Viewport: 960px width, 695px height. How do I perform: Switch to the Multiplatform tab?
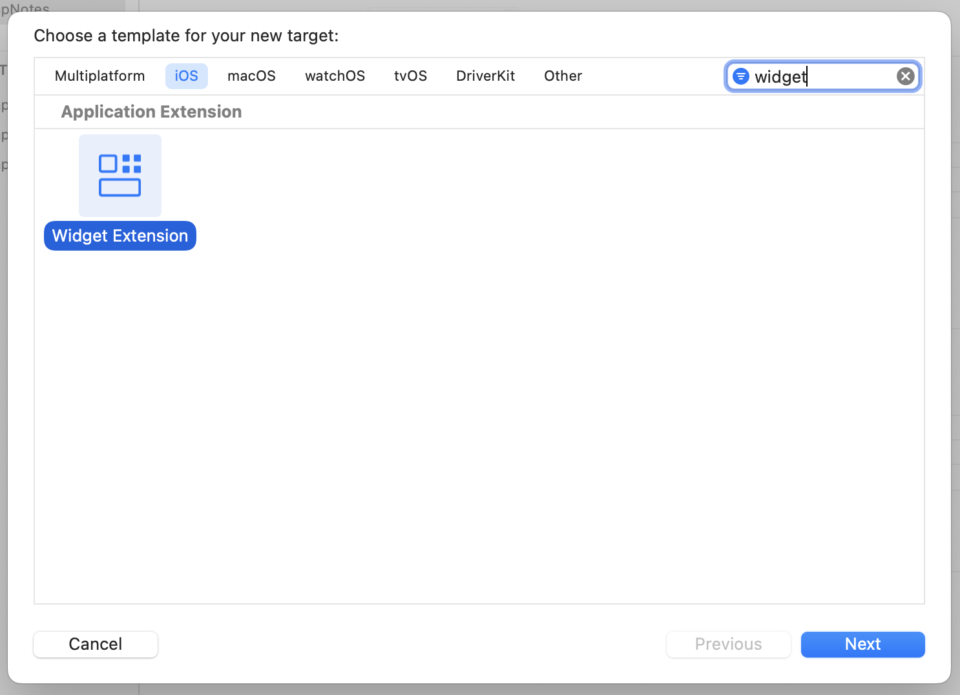point(99,75)
